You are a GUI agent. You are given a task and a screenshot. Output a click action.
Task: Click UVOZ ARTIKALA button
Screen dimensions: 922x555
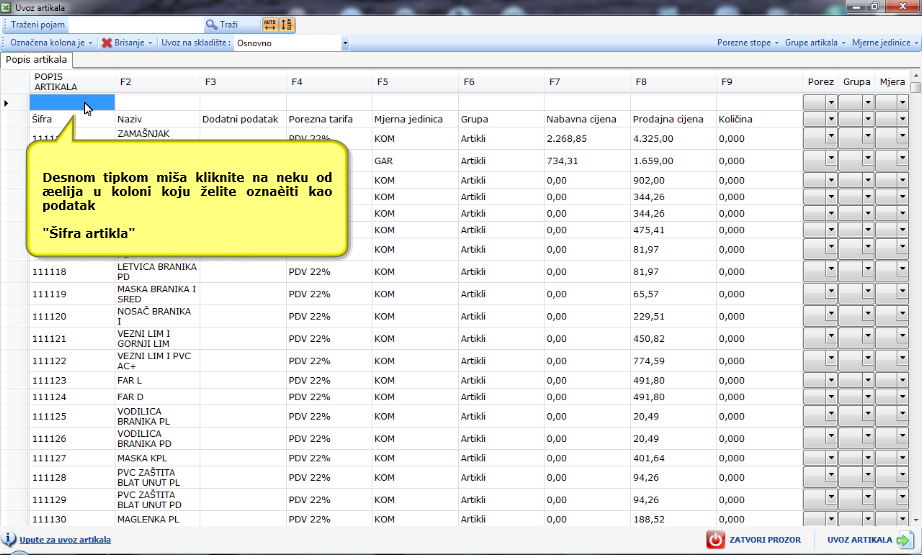(870, 540)
